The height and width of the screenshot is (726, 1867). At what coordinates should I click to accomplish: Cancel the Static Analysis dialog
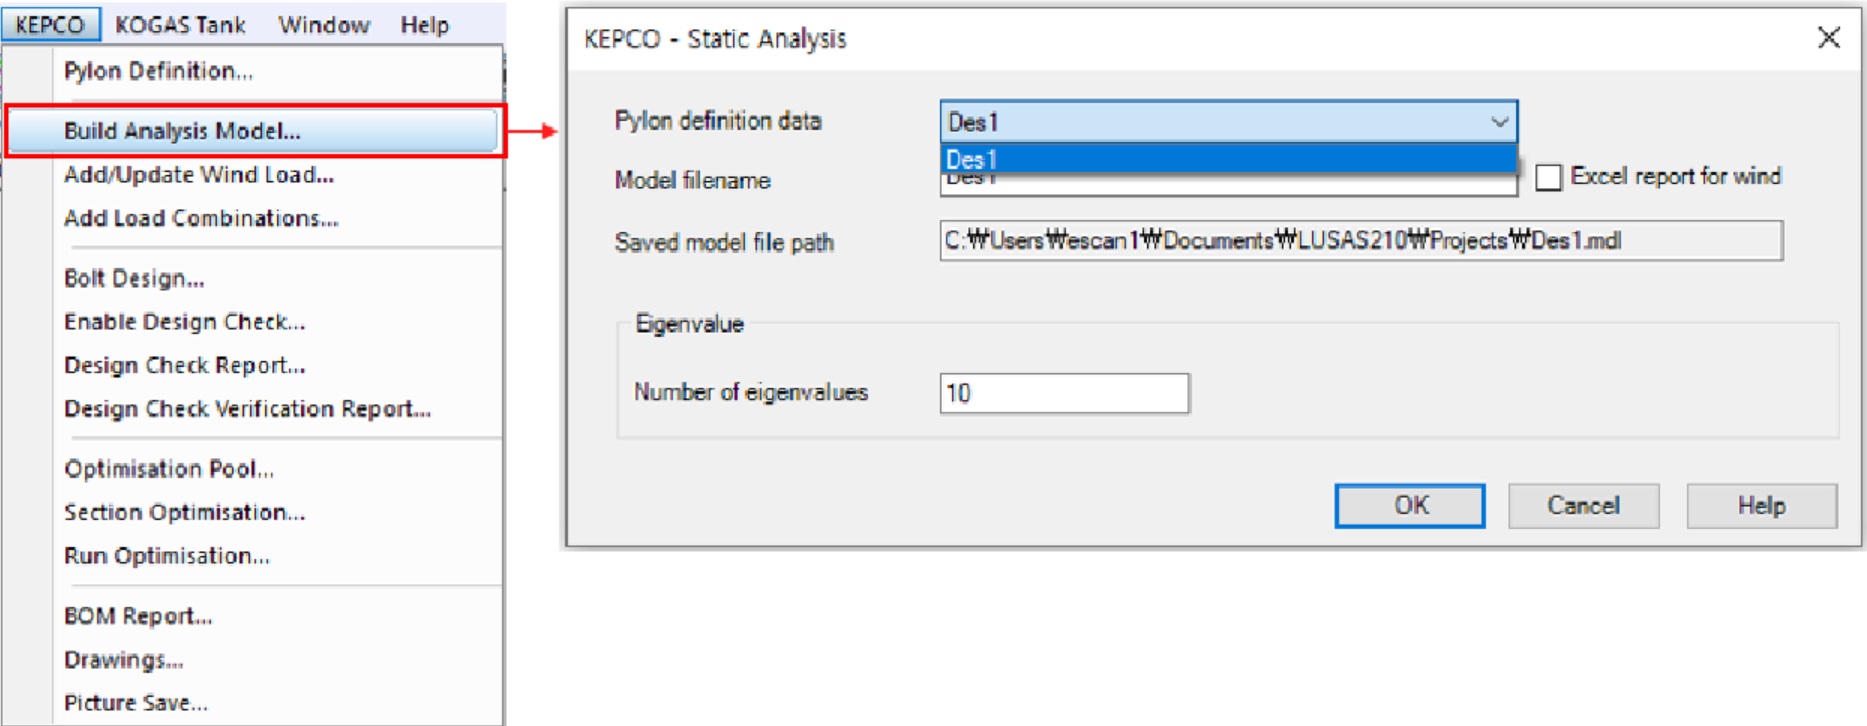(1583, 506)
